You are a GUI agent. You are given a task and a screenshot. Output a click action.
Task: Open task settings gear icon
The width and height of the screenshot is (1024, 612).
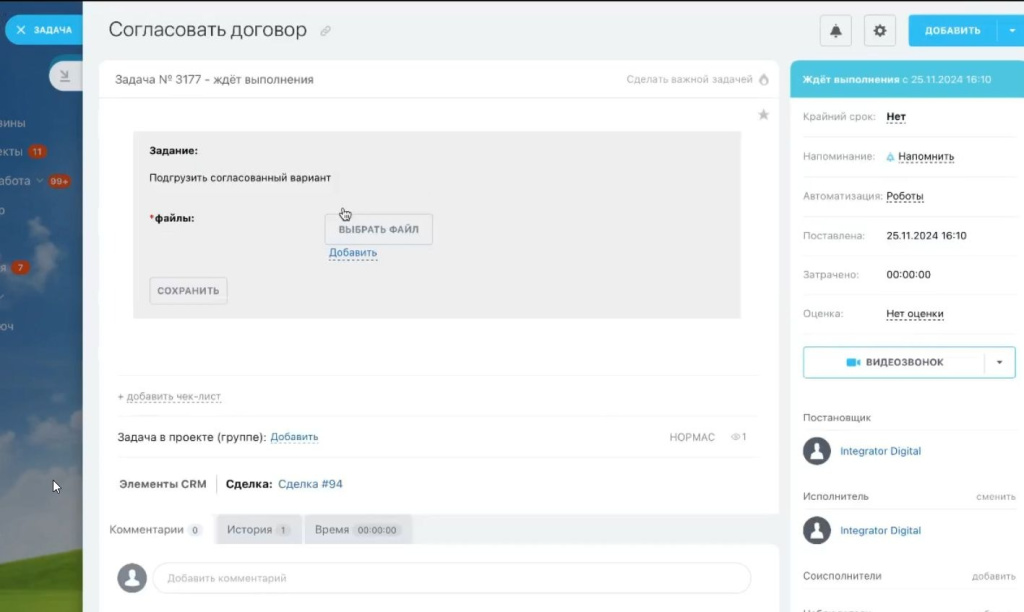point(880,31)
